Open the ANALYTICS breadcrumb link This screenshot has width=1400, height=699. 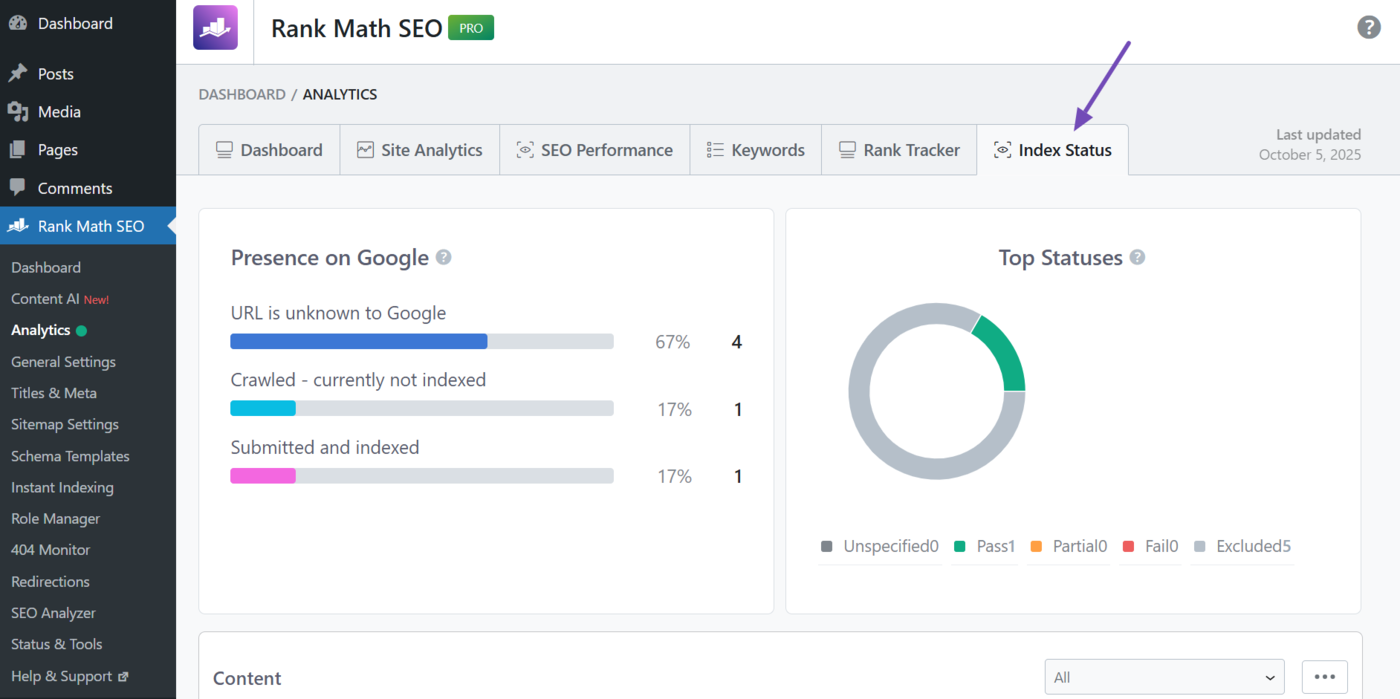(340, 93)
